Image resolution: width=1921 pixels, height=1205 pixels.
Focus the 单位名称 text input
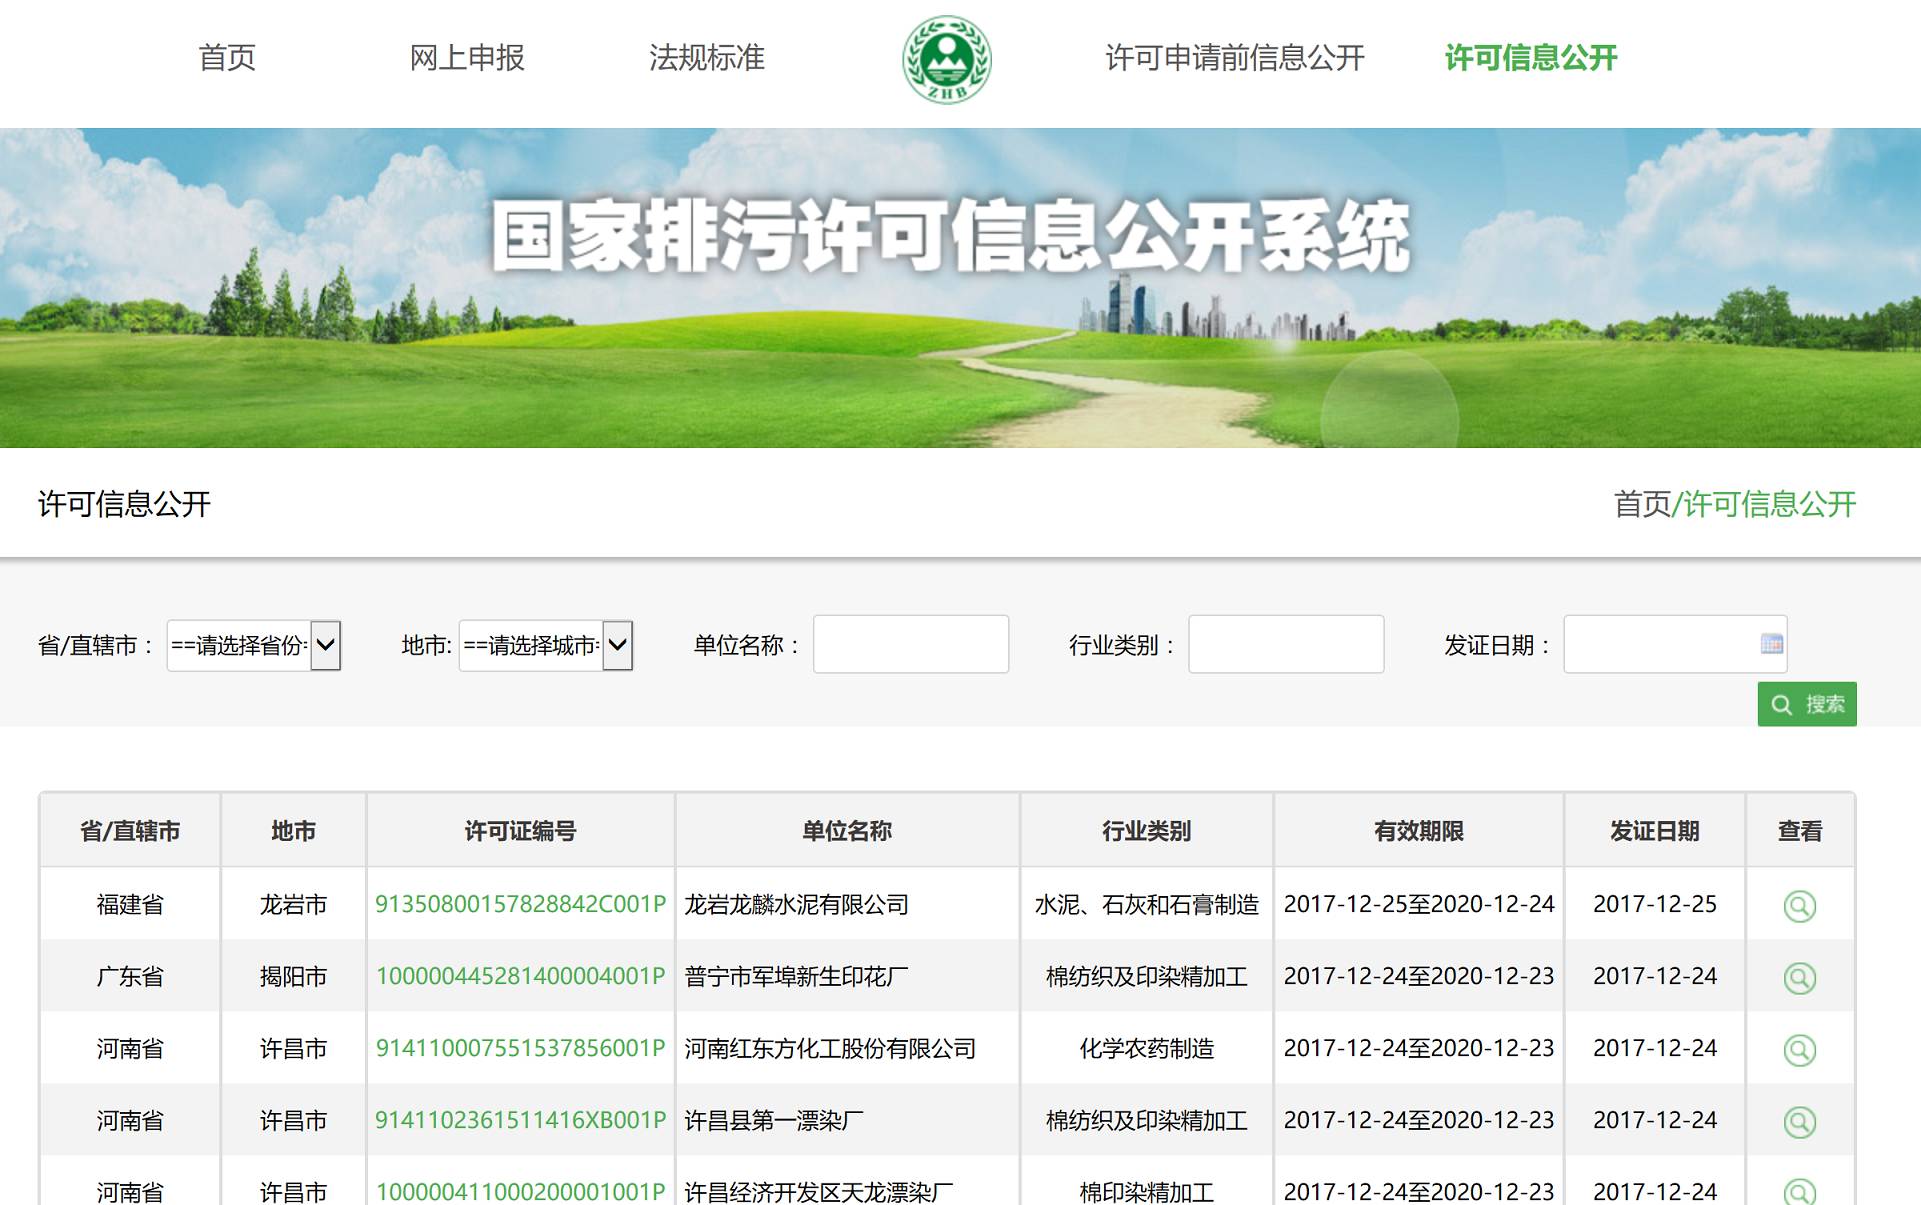(910, 644)
